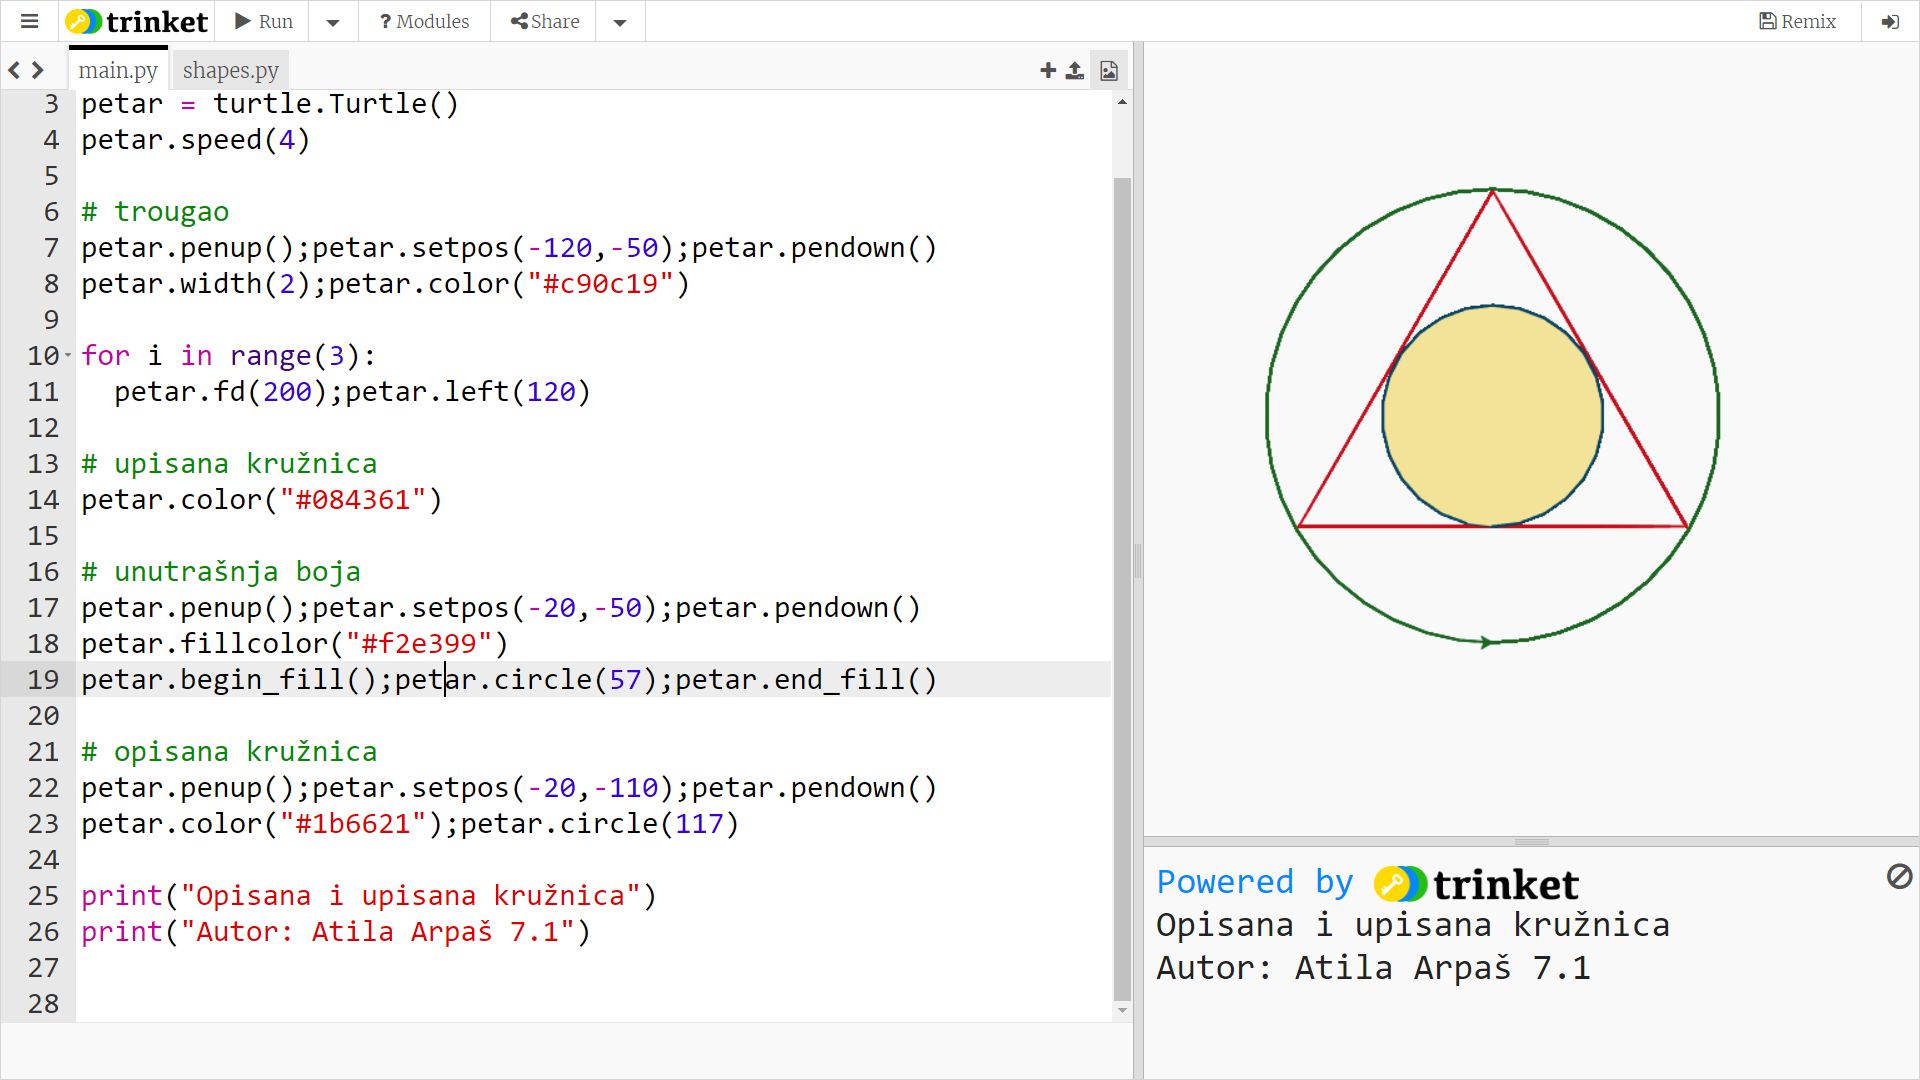Viewport: 1920px width, 1080px height.
Task: Click the sign-in arrow icon
Action: pos(1889,21)
